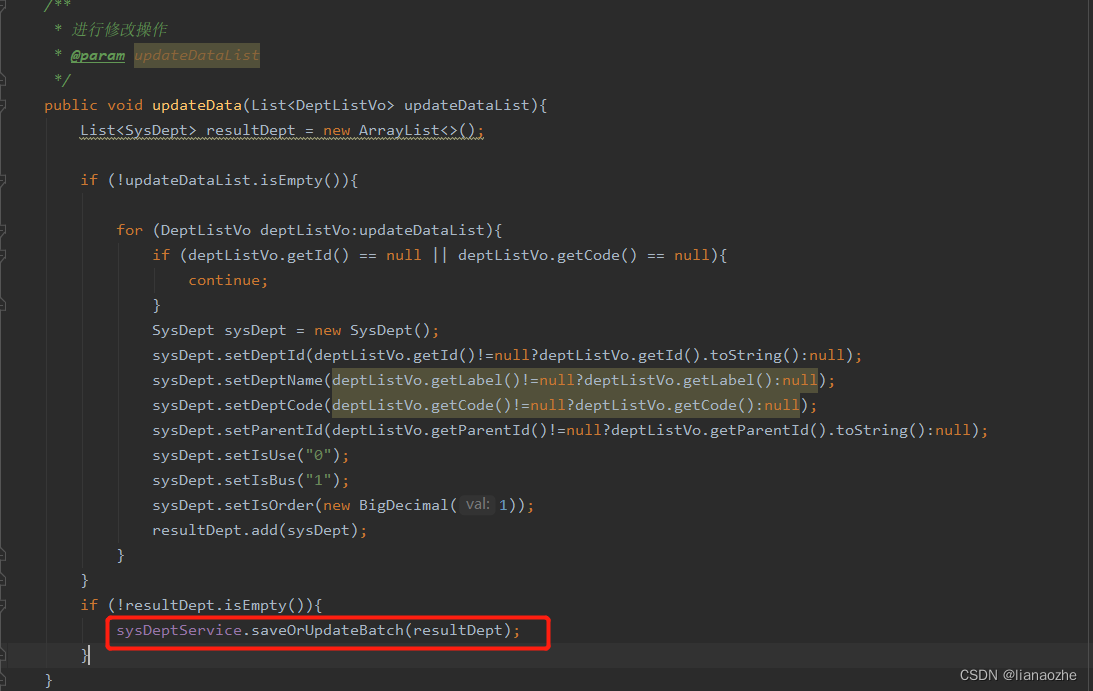Click the 'void' return type keyword
The height and width of the screenshot is (691, 1093).
coord(125,105)
